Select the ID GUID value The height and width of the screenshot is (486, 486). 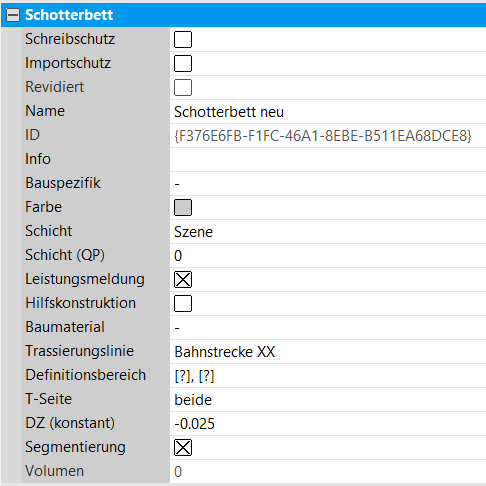pyautogui.click(x=323, y=136)
